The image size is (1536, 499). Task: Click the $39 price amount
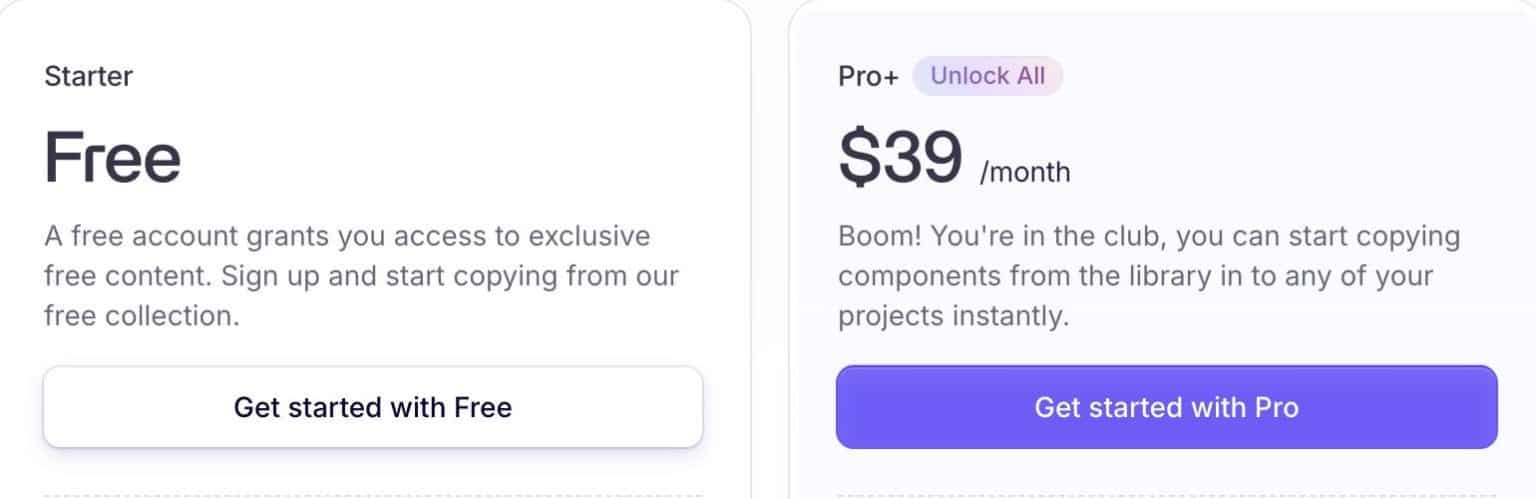click(900, 158)
